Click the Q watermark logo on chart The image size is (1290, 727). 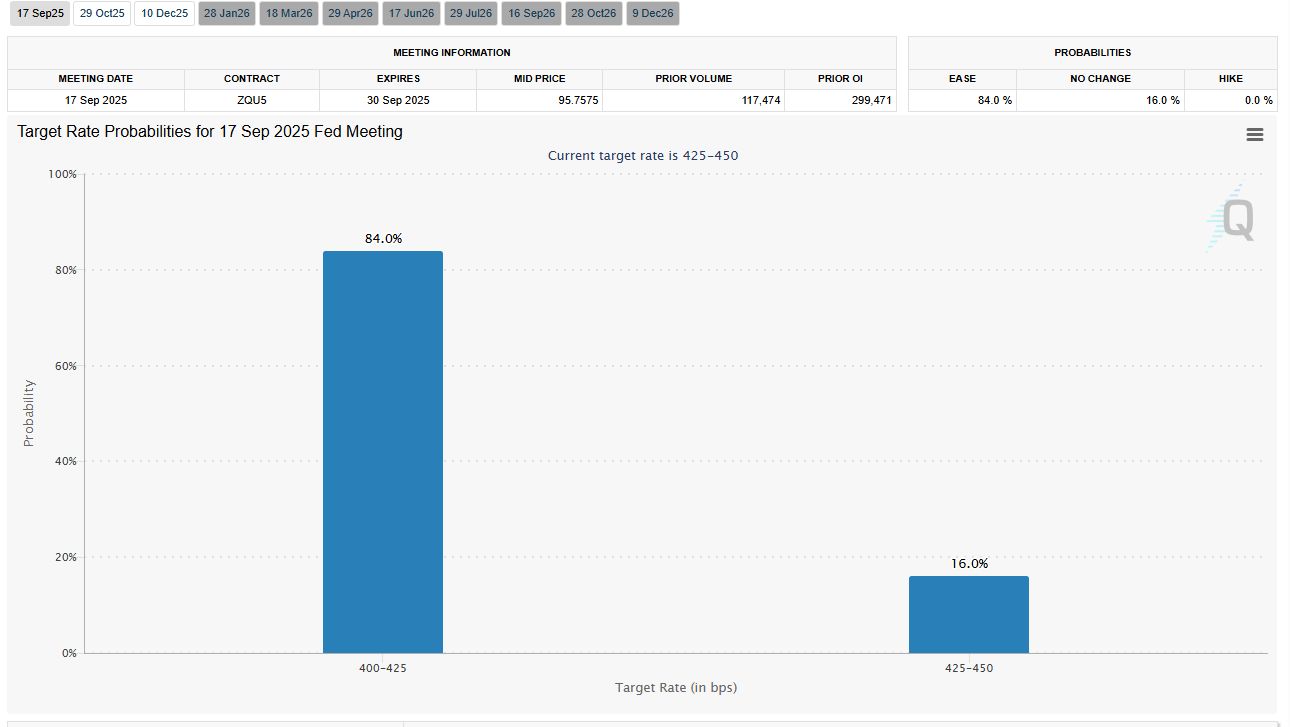[x=1230, y=217]
